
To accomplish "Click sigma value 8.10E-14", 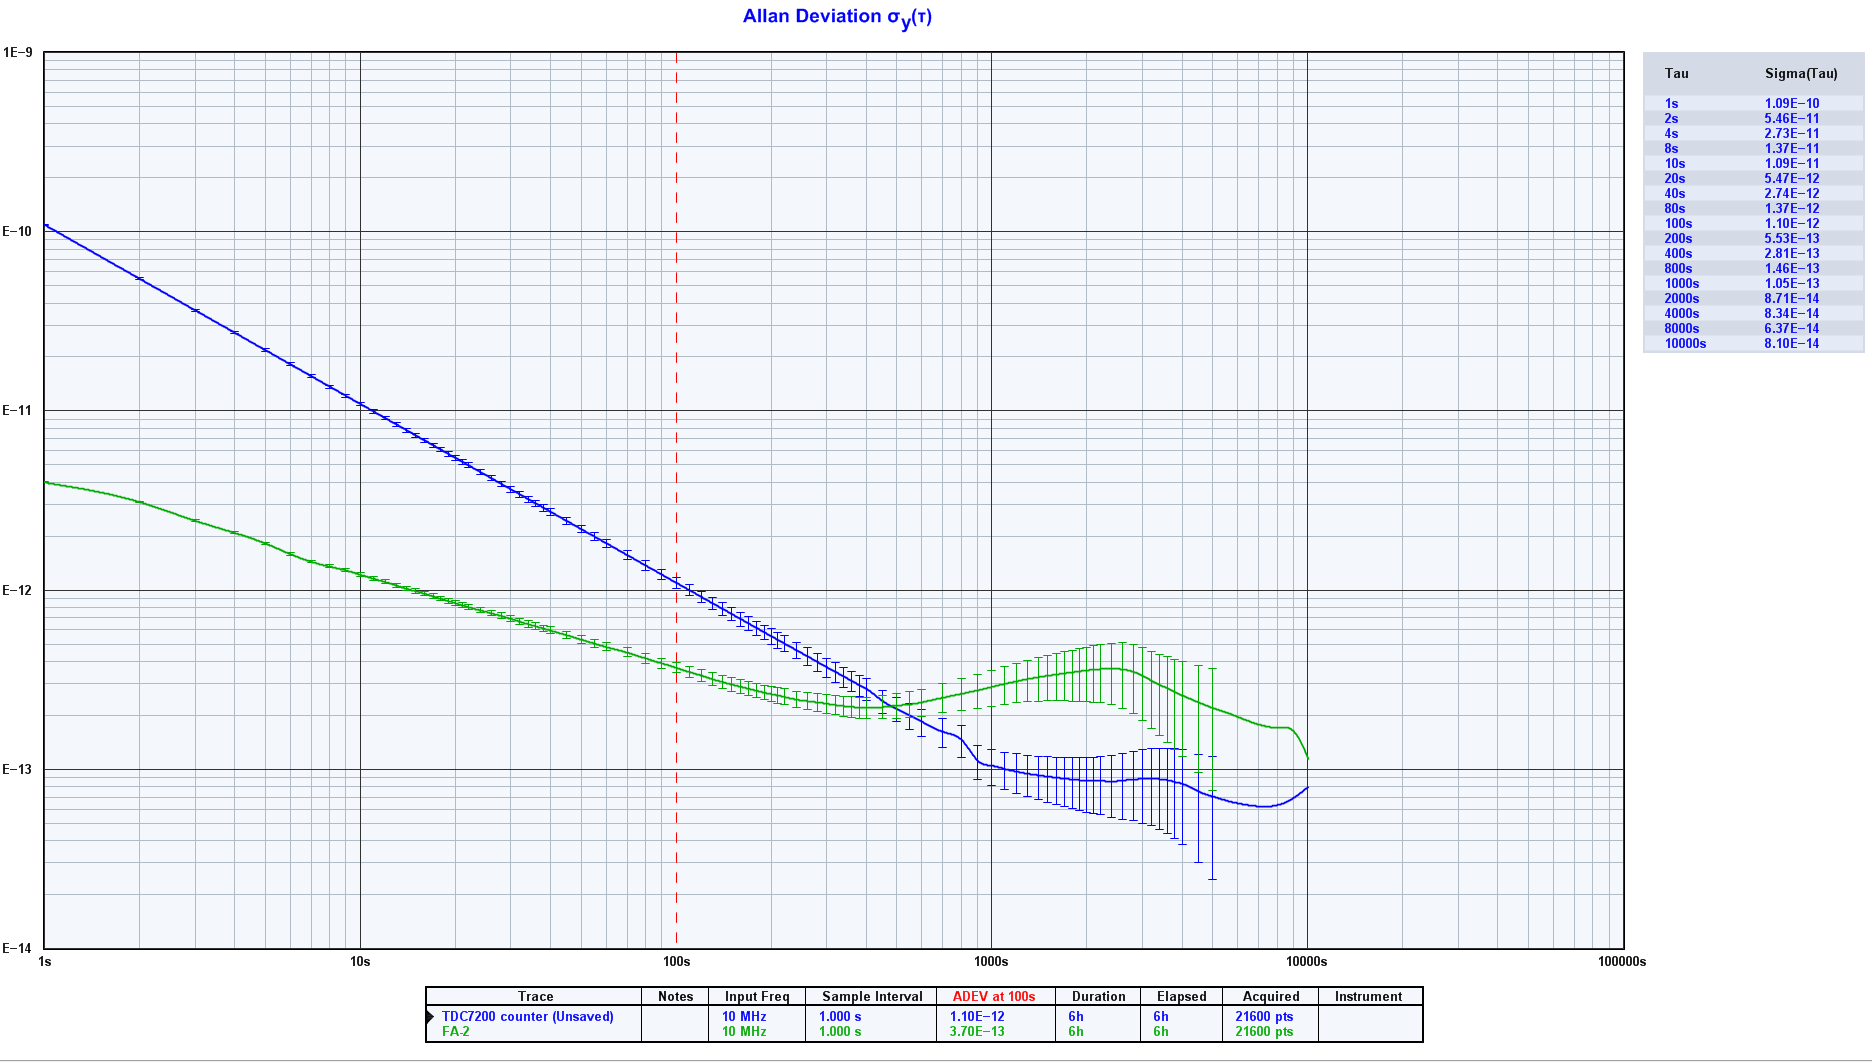I will click(1791, 343).
